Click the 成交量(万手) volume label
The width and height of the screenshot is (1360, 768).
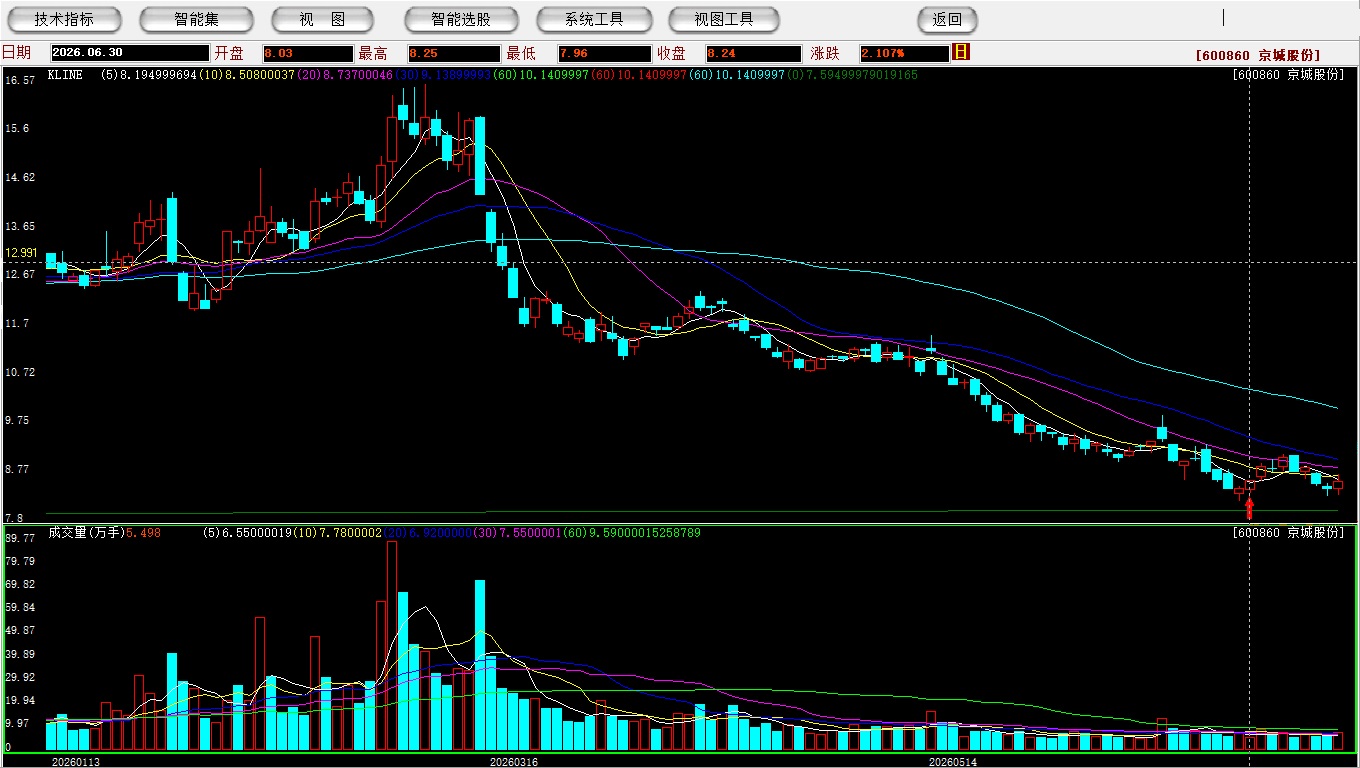coord(86,533)
